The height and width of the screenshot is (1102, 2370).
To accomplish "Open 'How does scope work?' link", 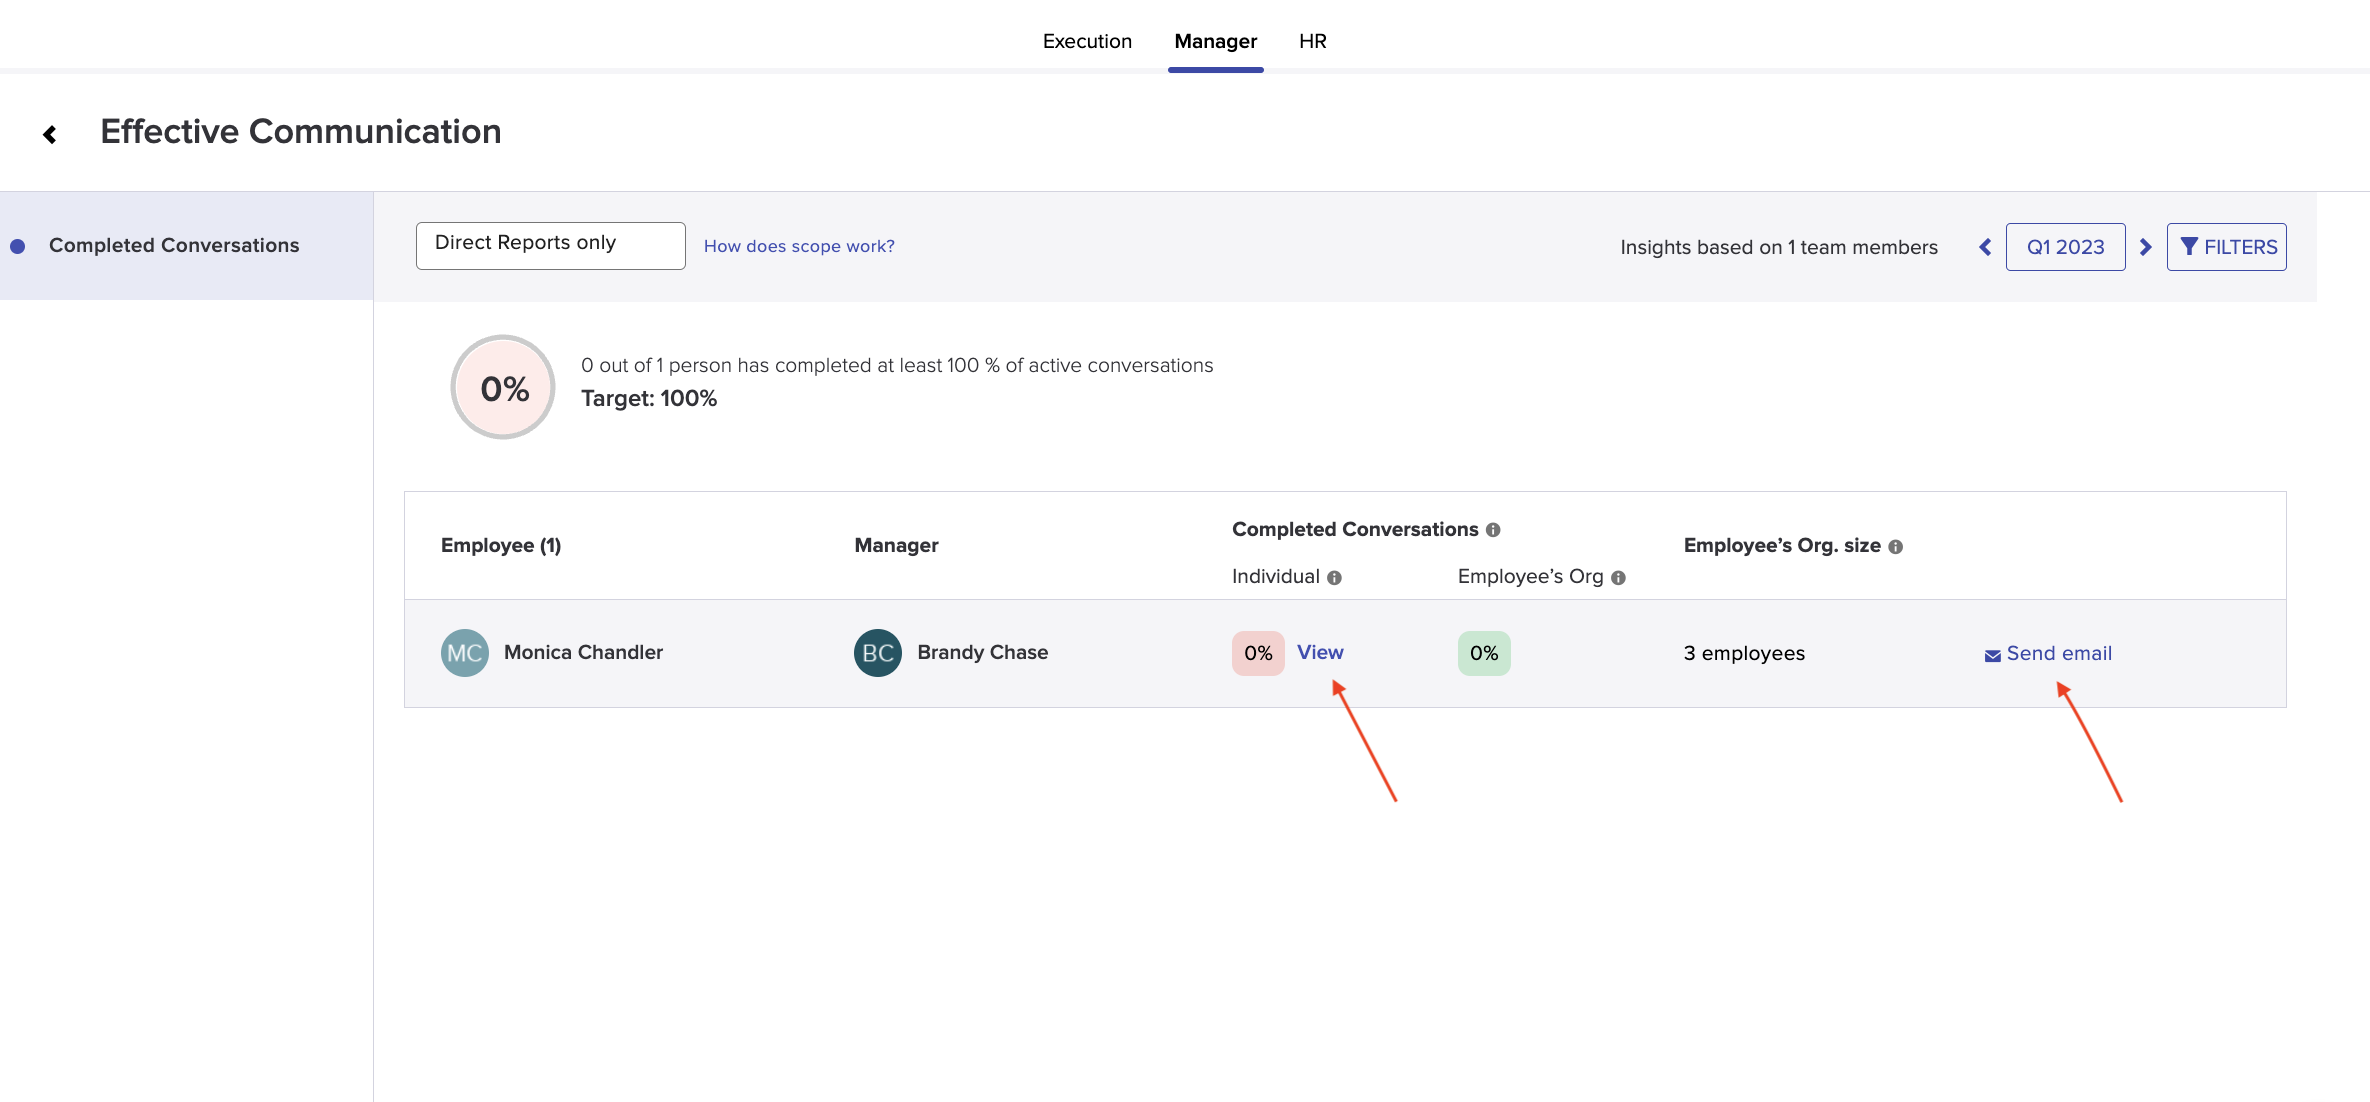I will [x=799, y=246].
